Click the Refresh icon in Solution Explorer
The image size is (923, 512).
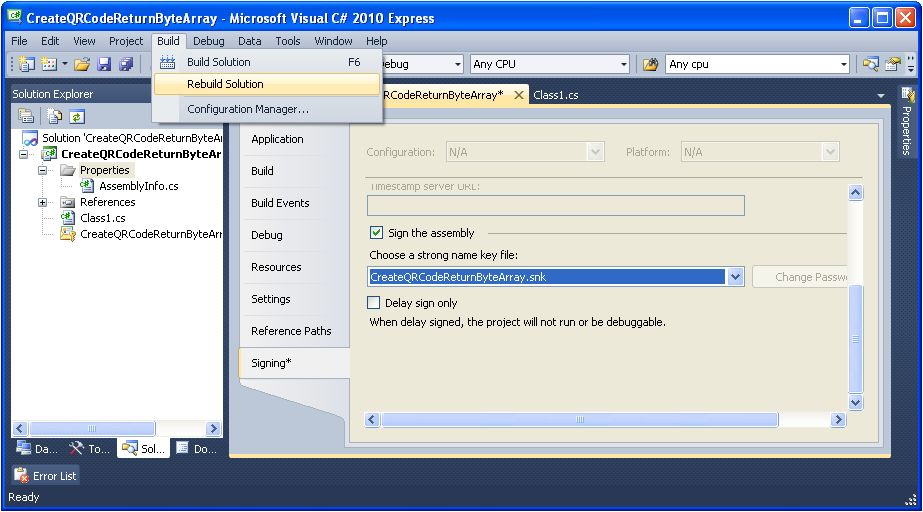coord(77,117)
